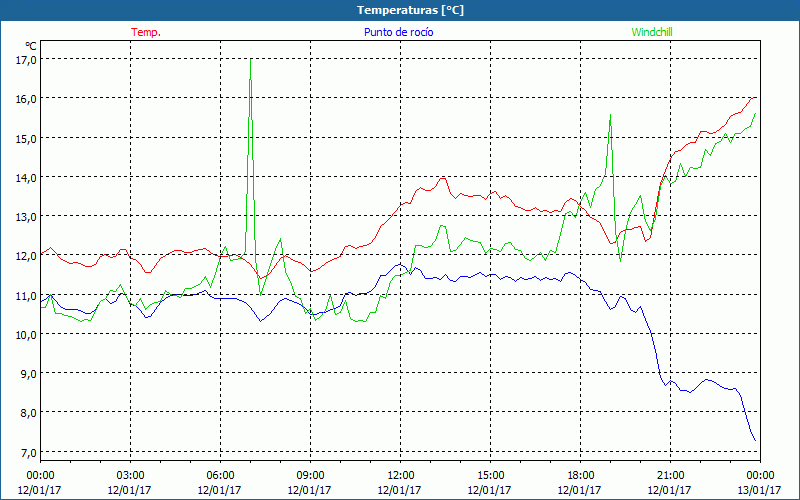Click the 21:00 time axis label
Viewport: 800px width, 500px height.
(670, 476)
